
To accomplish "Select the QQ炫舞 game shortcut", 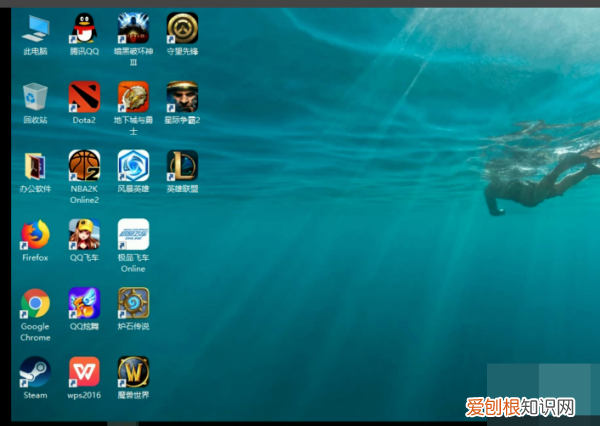I will click(84, 303).
